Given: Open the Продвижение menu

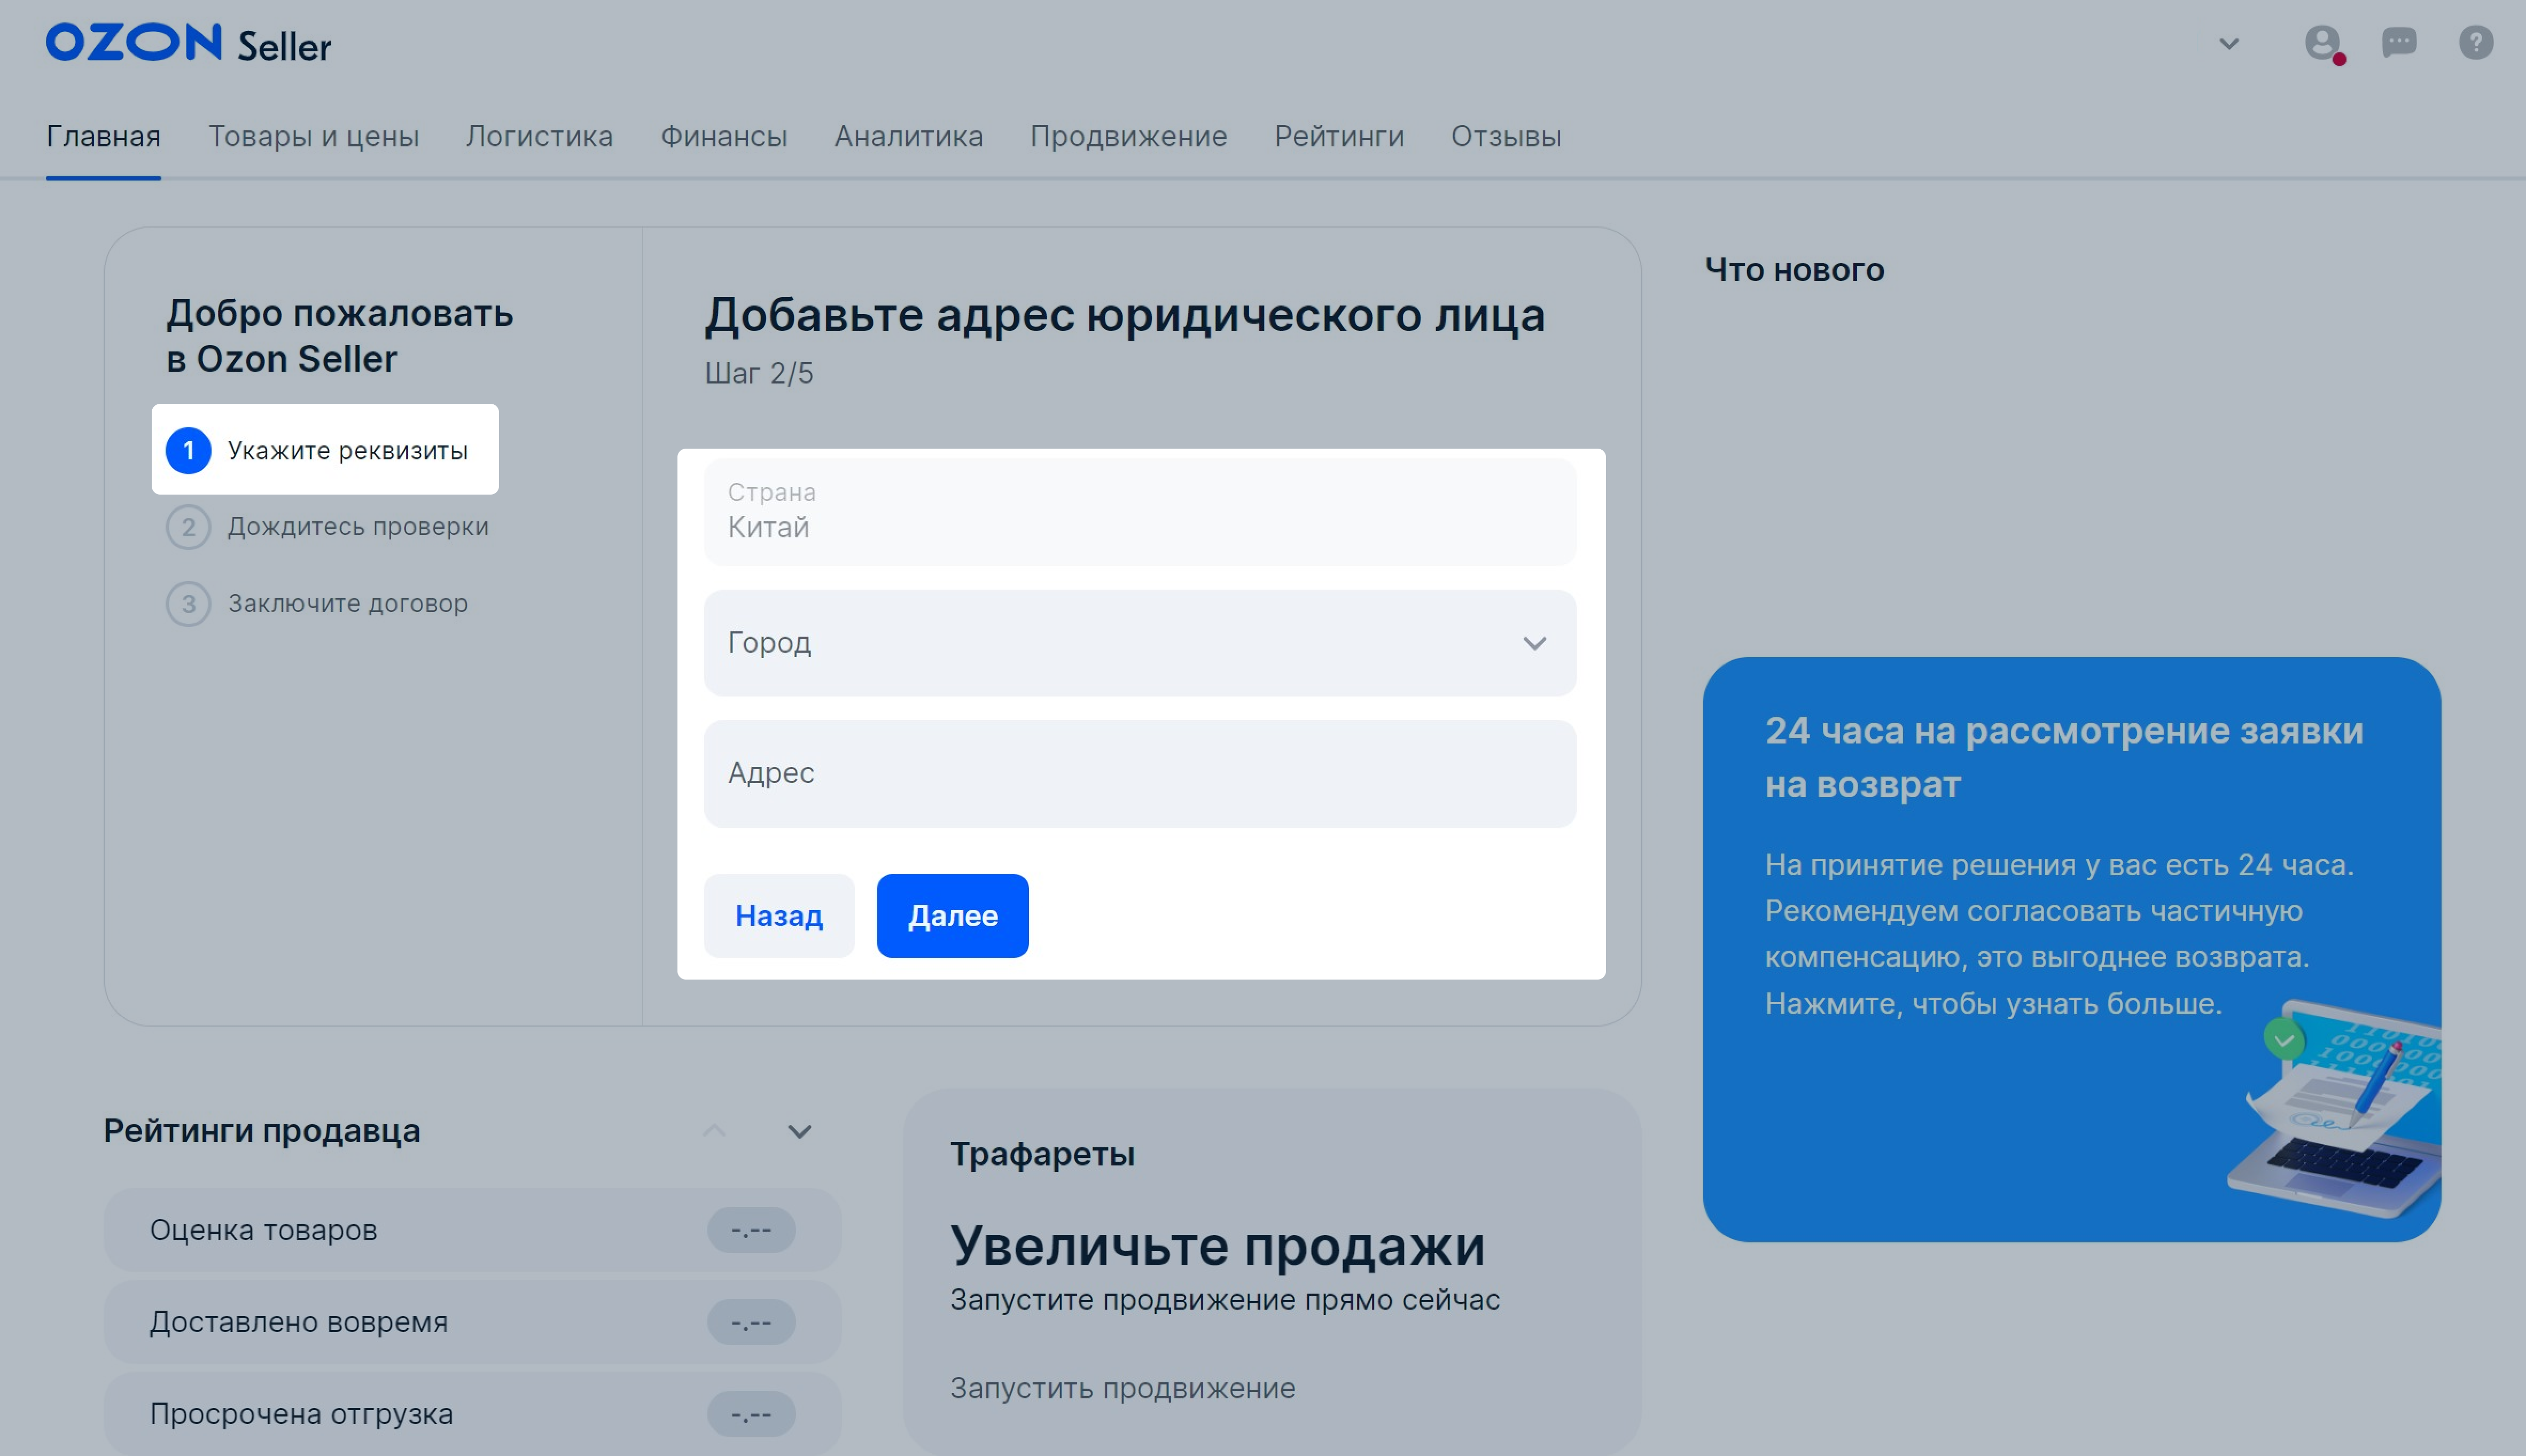Looking at the screenshot, I should pos(1129,136).
